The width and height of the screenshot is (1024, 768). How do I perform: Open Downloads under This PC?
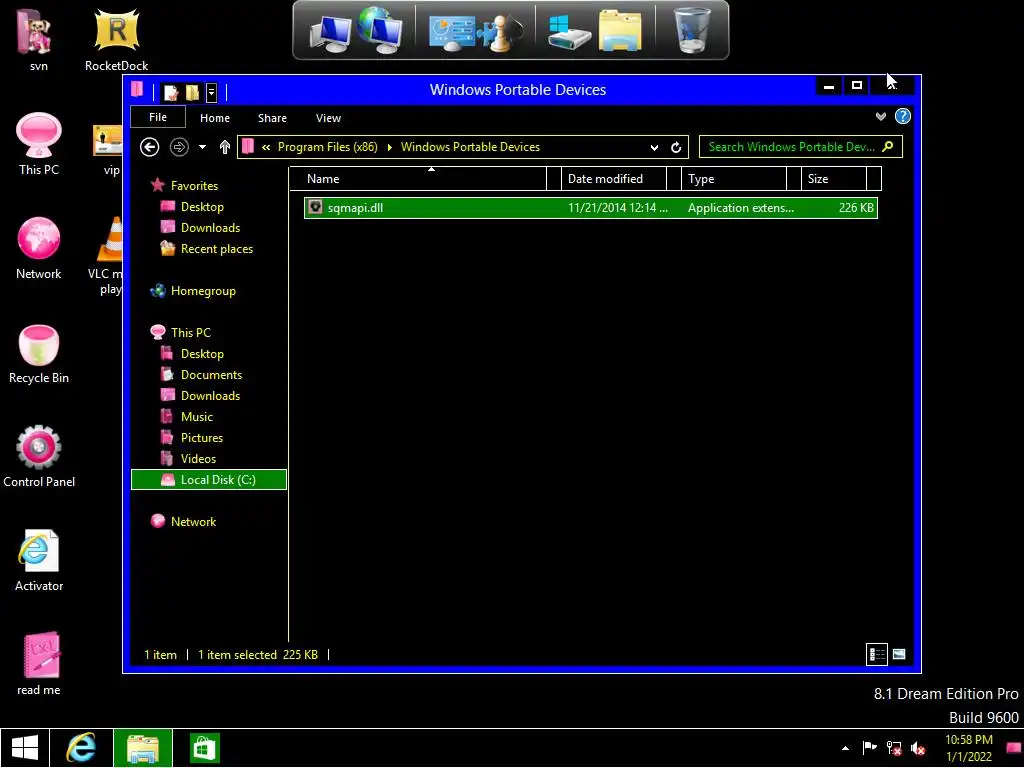210,396
